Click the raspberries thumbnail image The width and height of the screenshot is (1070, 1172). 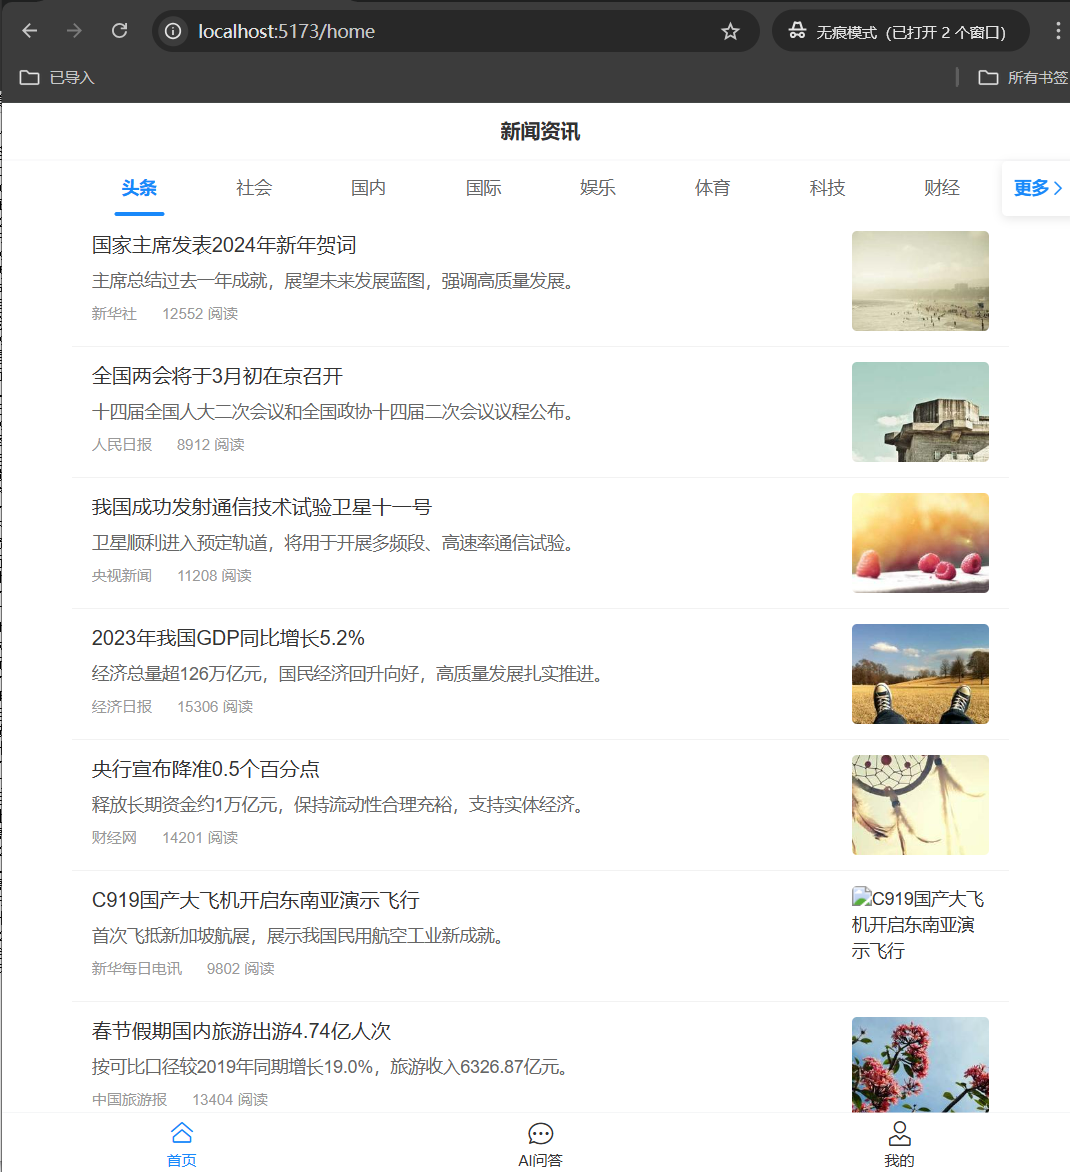pyautogui.click(x=920, y=543)
